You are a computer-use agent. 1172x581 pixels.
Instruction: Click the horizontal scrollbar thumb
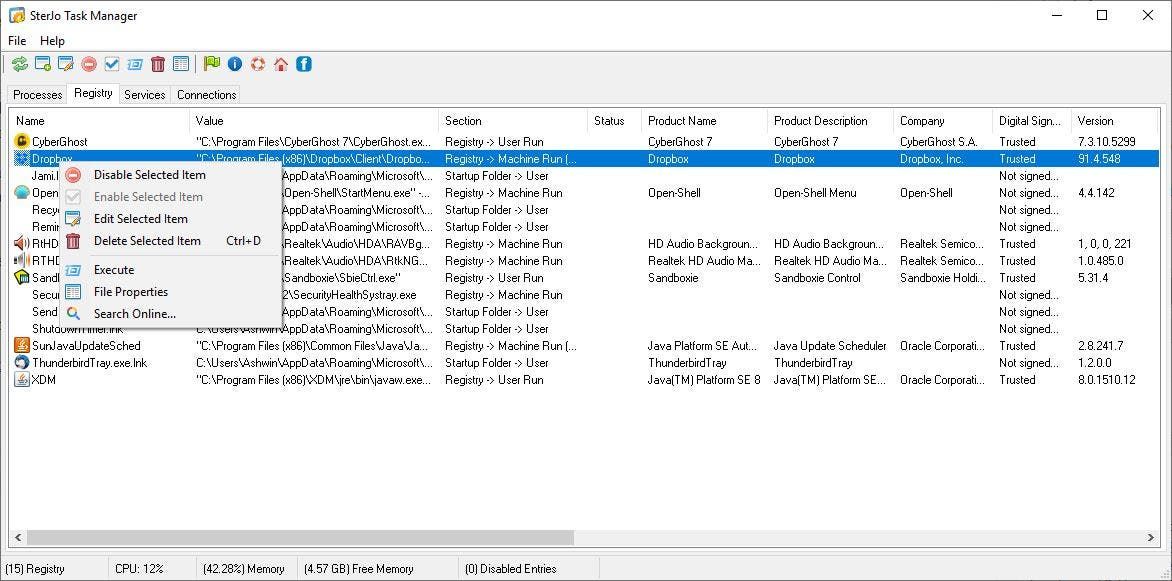coord(299,538)
